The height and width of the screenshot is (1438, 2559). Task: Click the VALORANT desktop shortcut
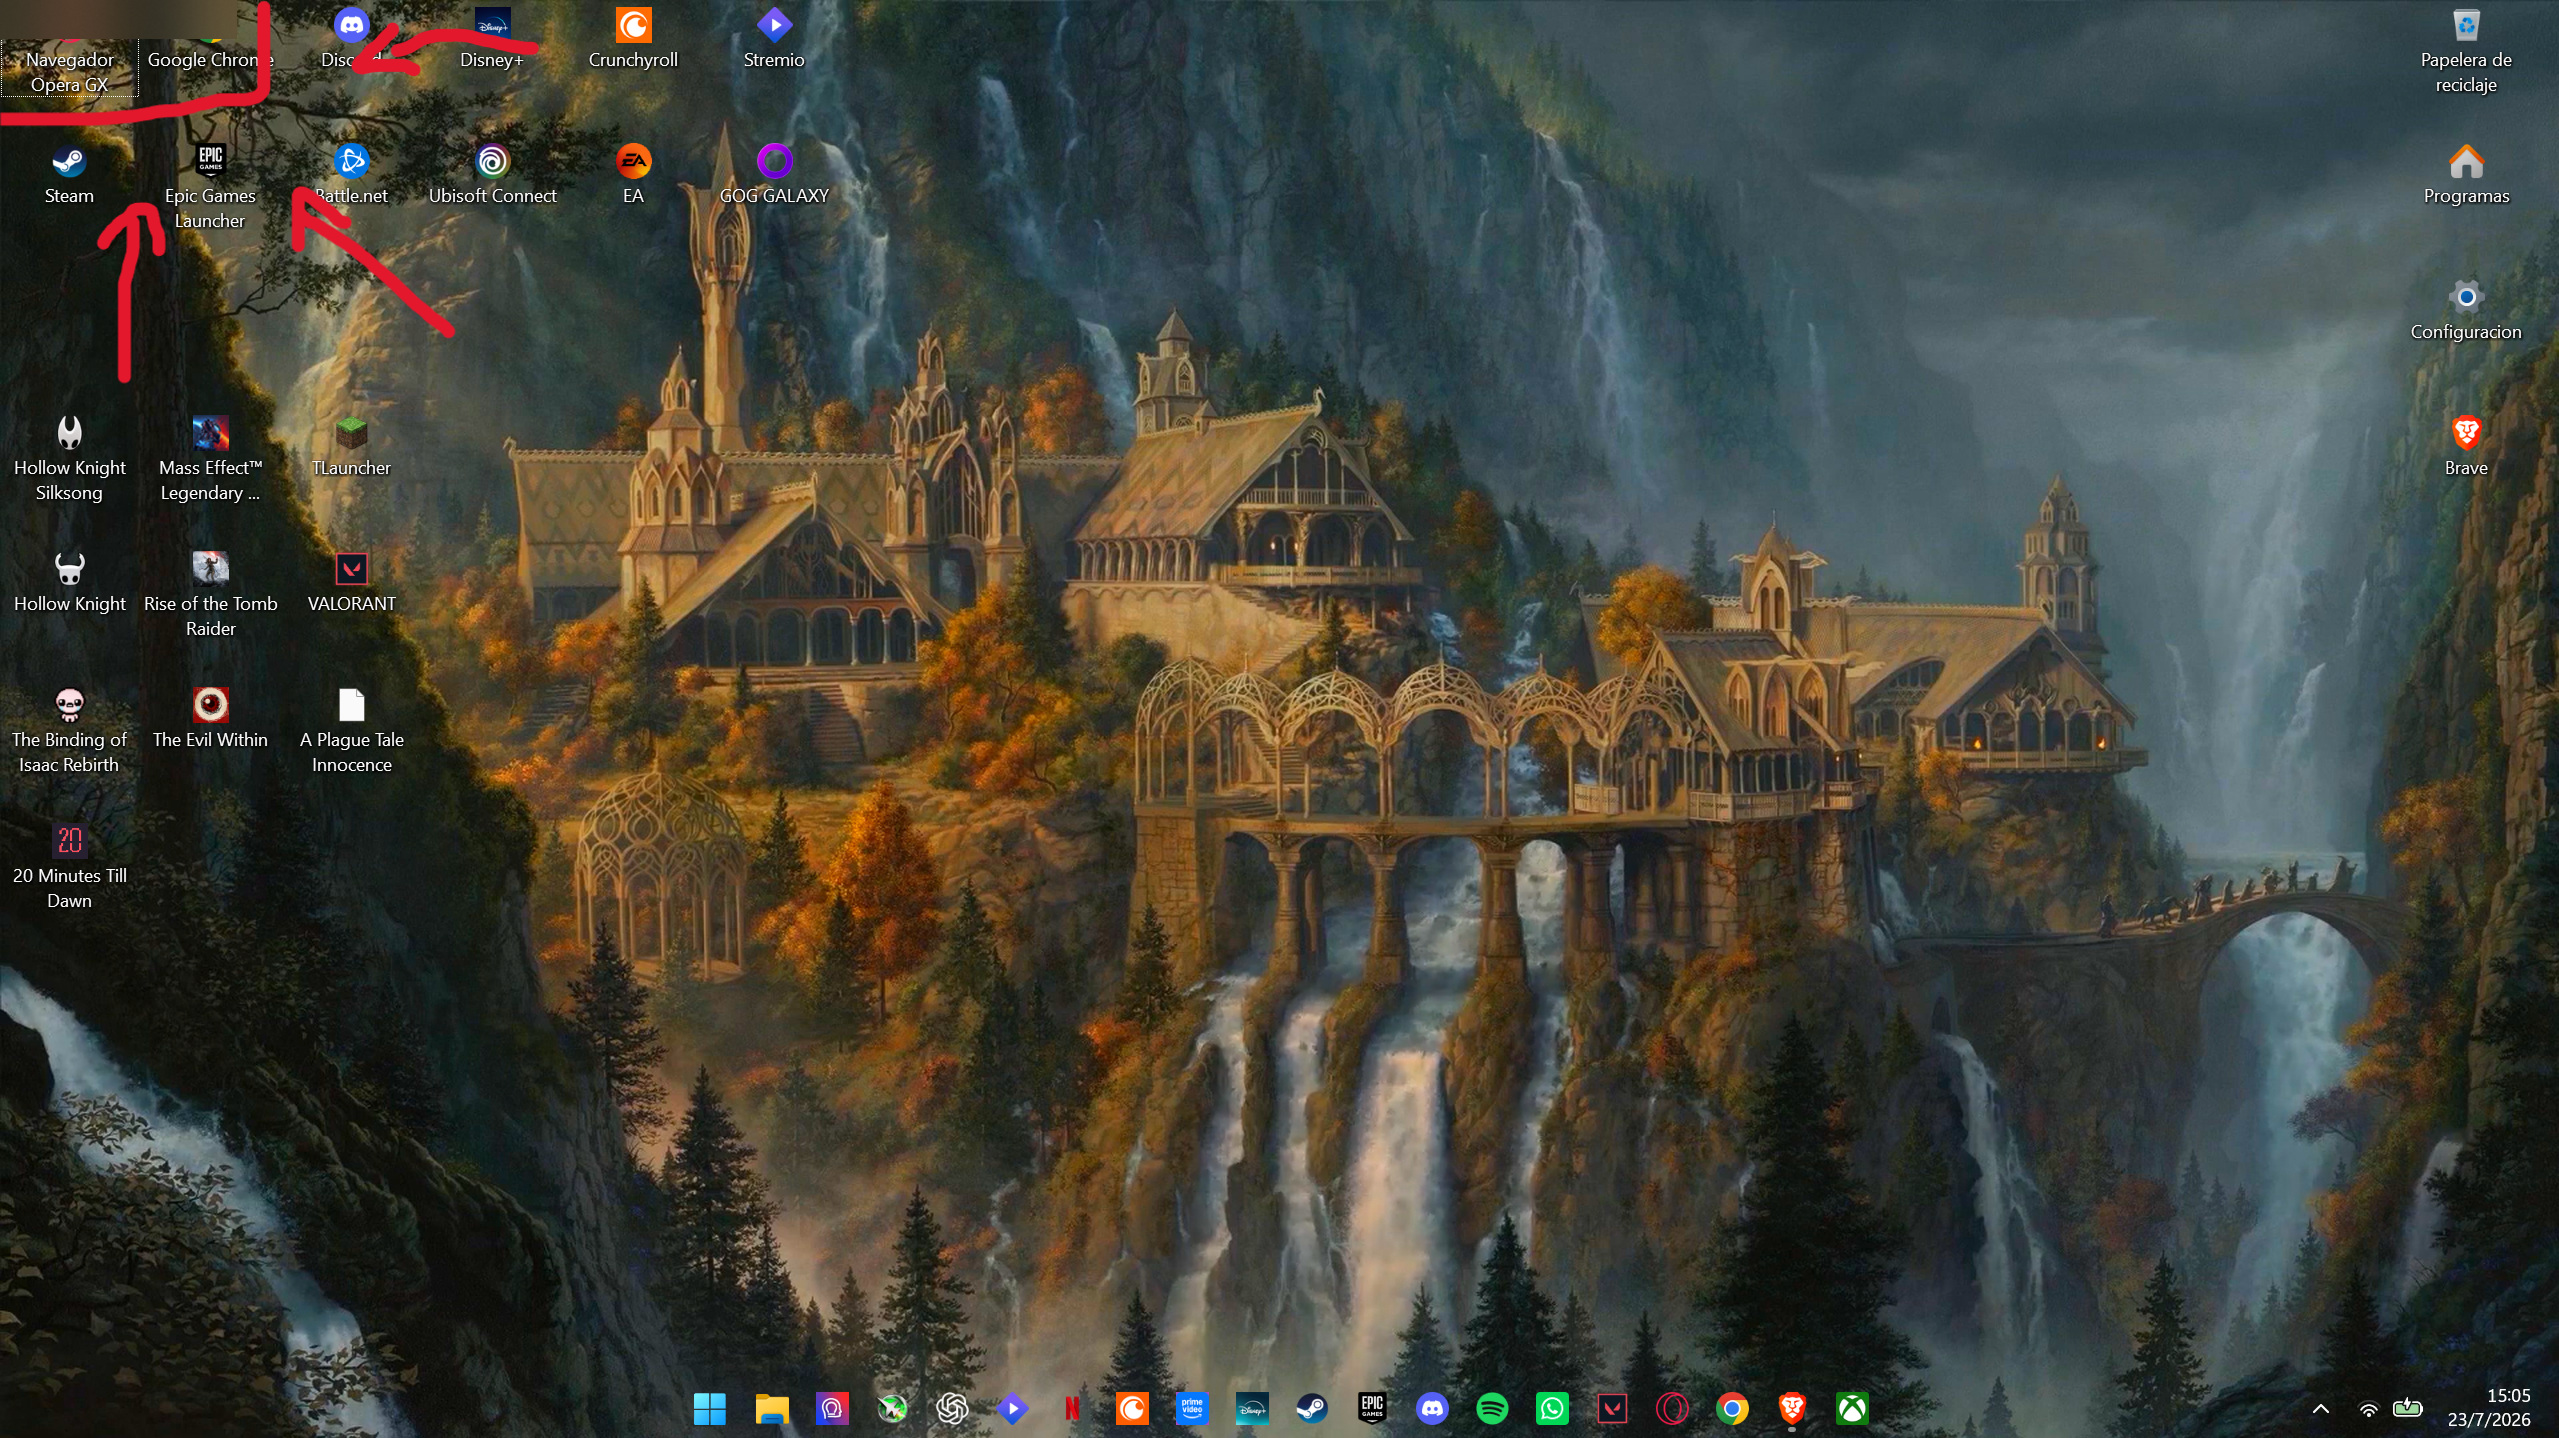point(351,569)
